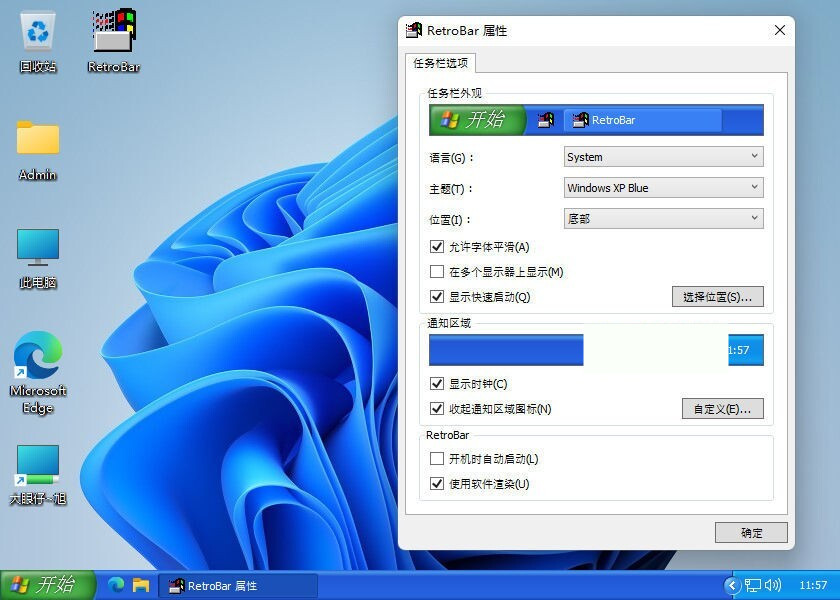The height and width of the screenshot is (600, 840).
Task: Select the 任务栏选项 tab
Action: pos(440,63)
